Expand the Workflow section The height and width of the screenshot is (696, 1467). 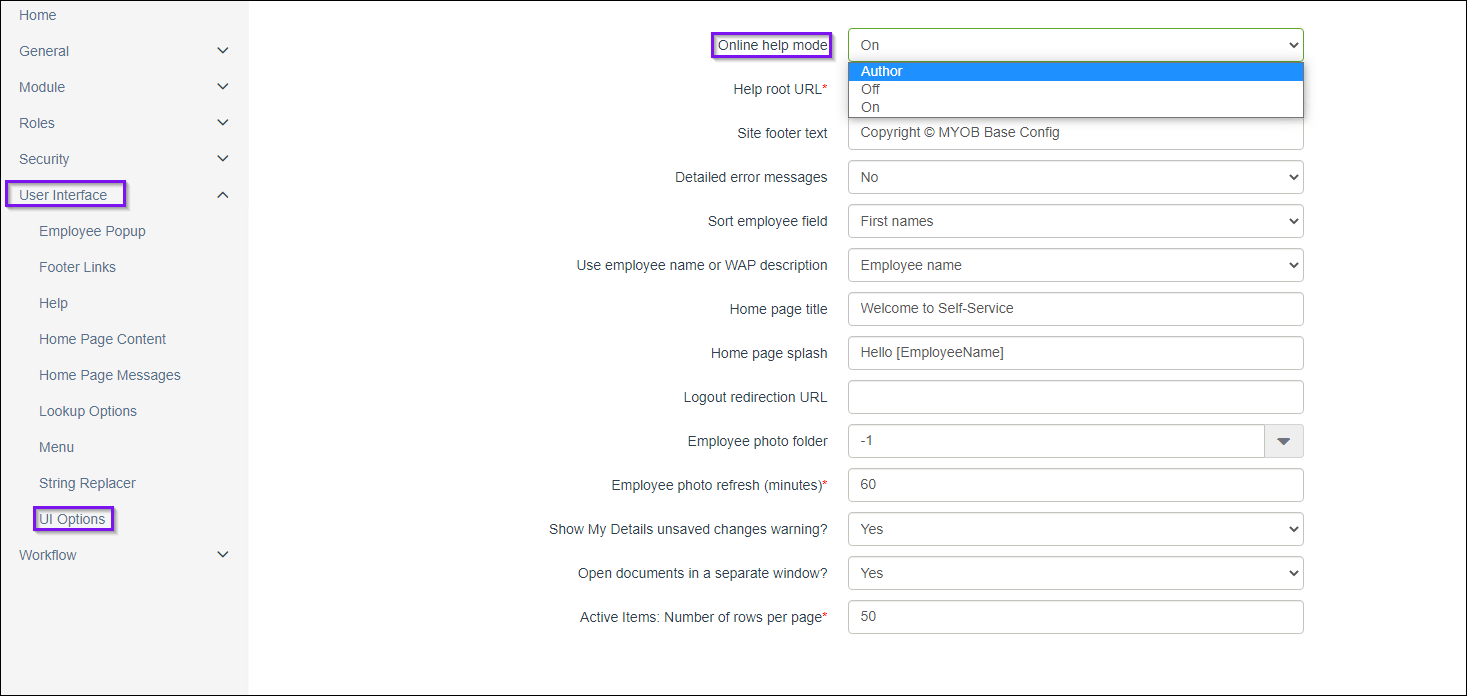222,555
